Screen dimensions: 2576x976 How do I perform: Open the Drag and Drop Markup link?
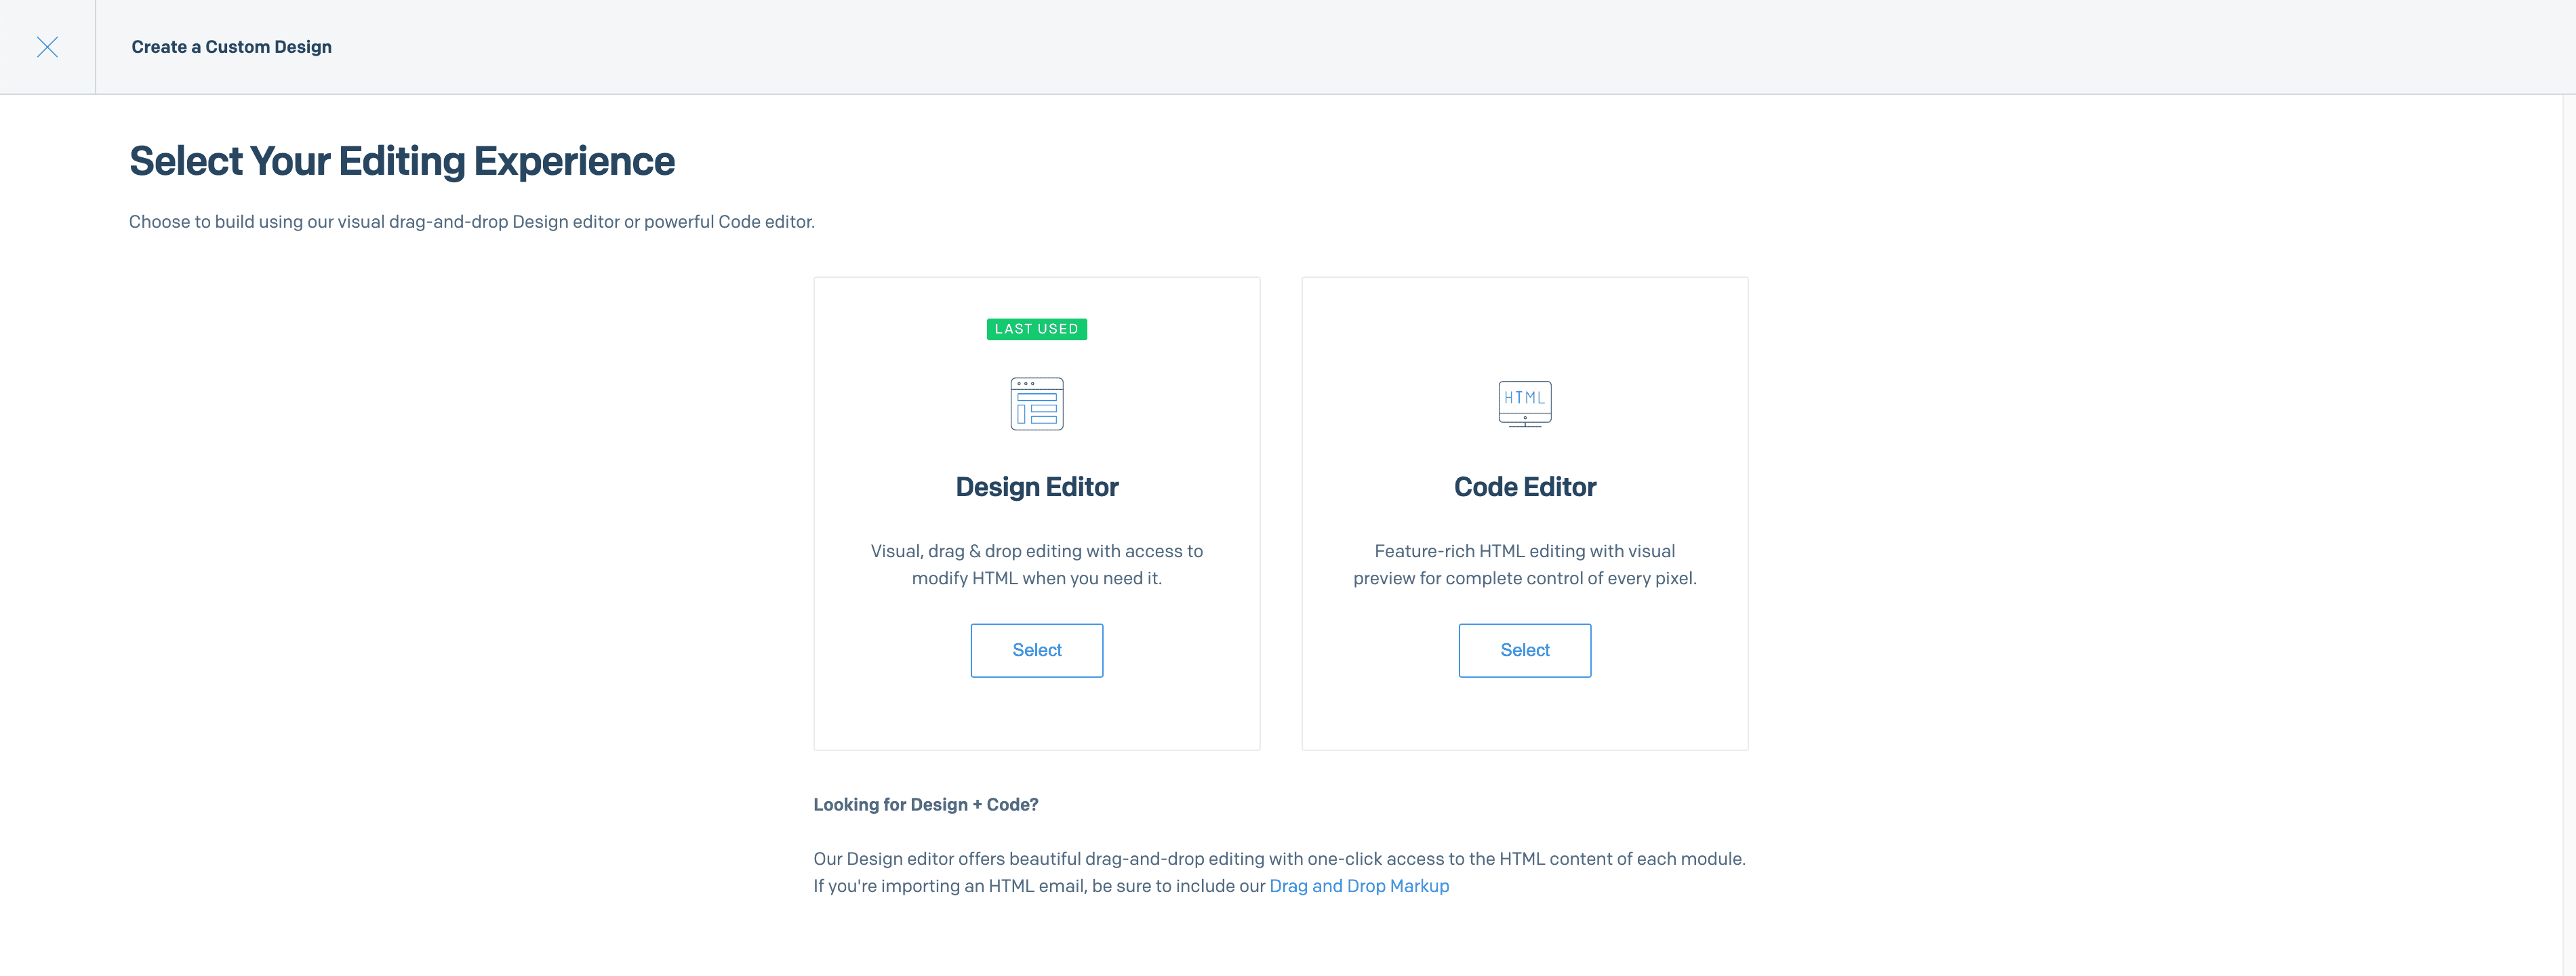[x=1359, y=885]
